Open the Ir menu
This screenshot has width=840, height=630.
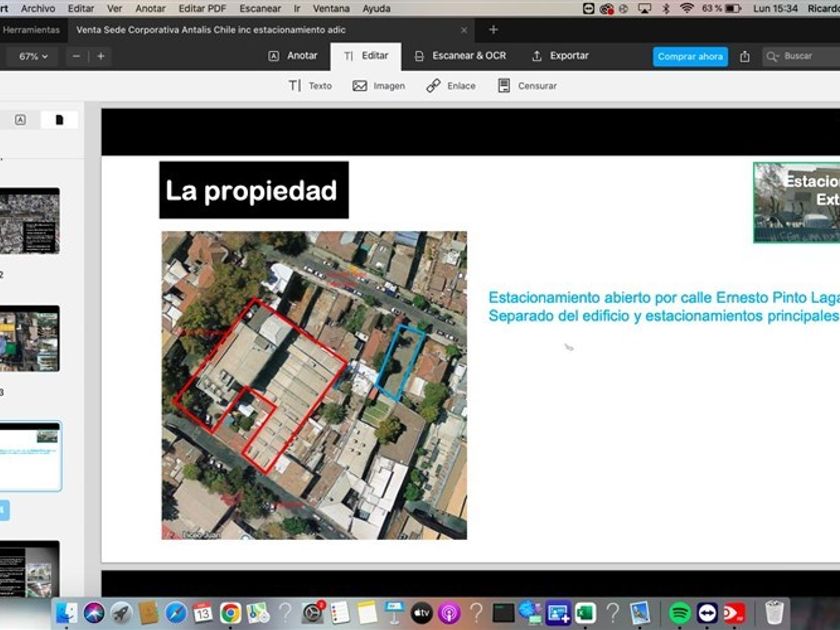[x=297, y=9]
